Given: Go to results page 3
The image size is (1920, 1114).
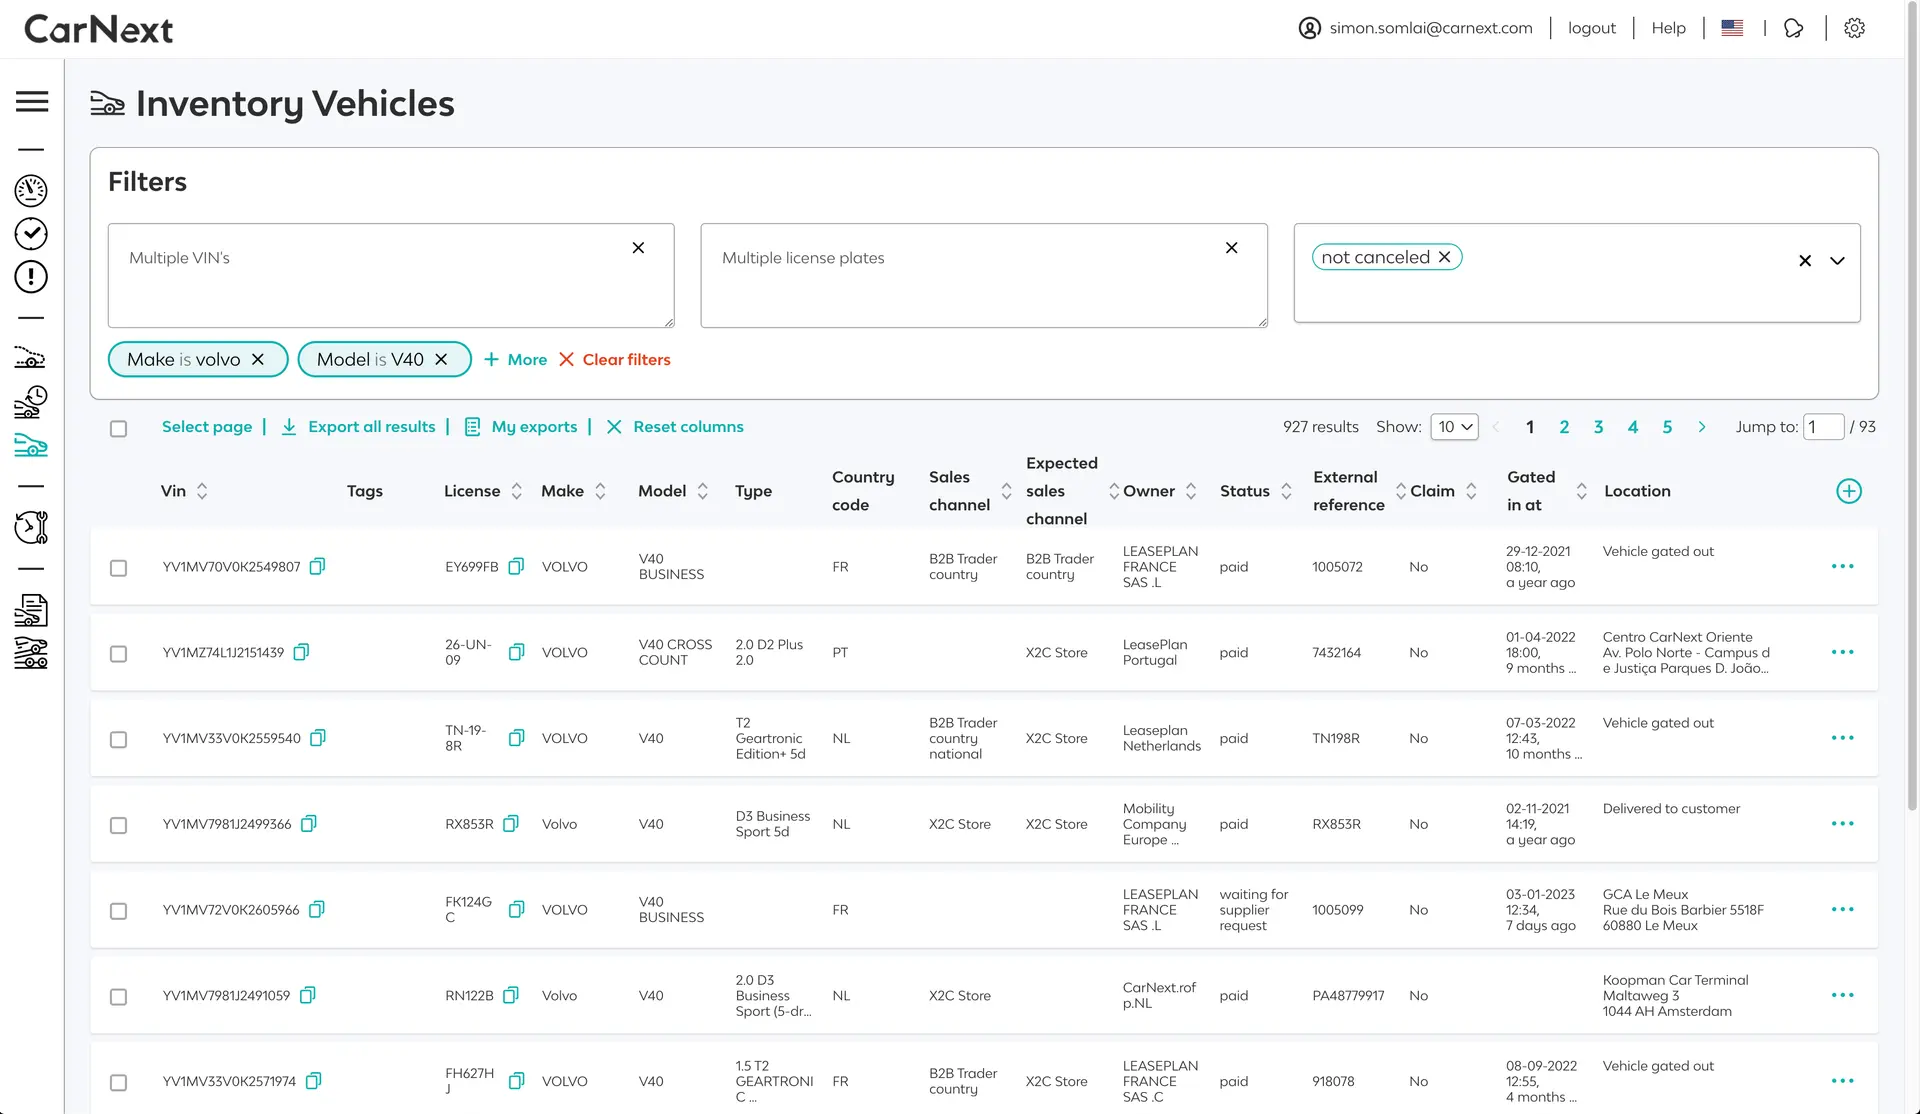Looking at the screenshot, I should [x=1598, y=427].
